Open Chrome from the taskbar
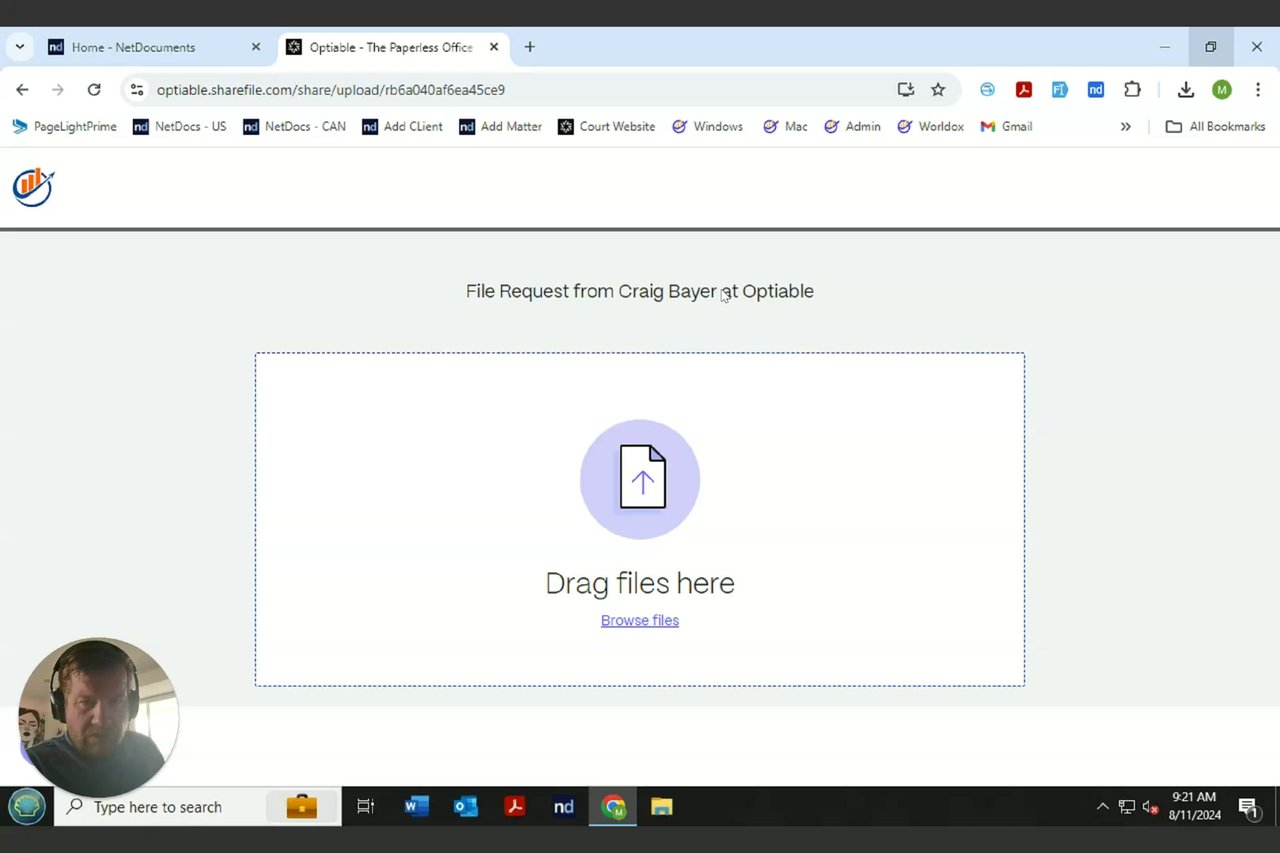 613,807
